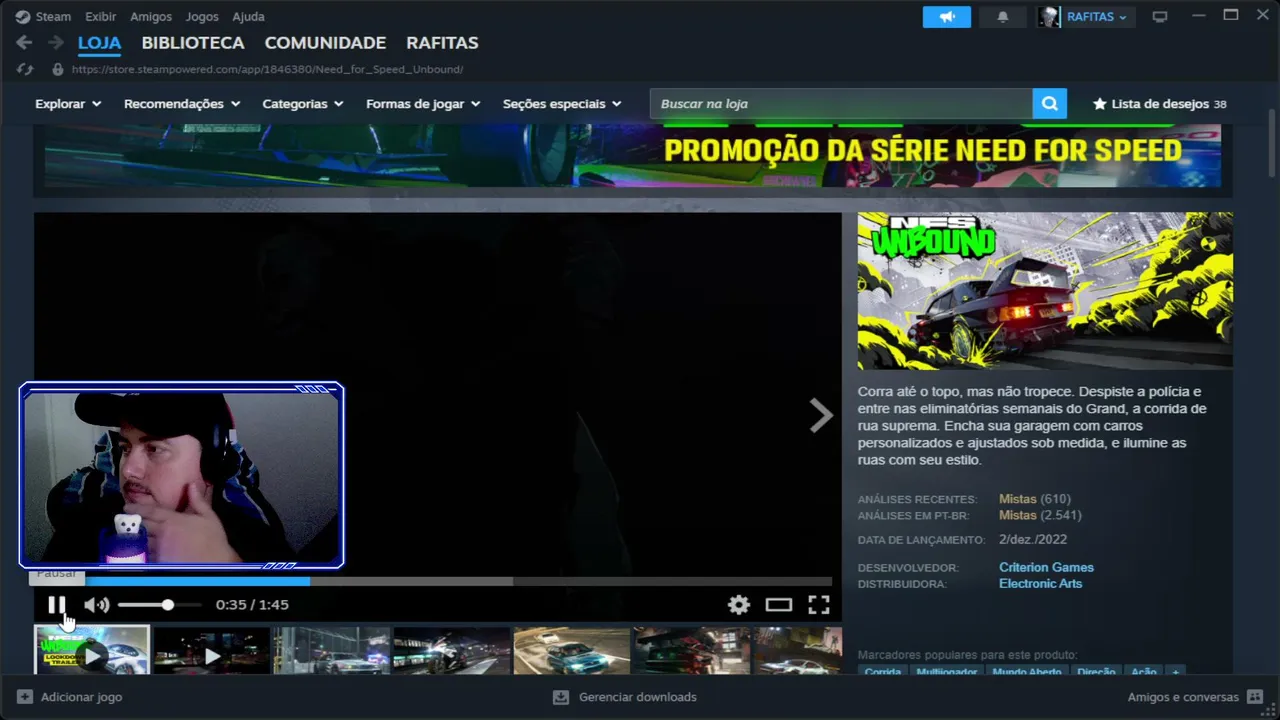The height and width of the screenshot is (720, 1280).
Task: Open the Ajuda menu
Action: point(248,17)
